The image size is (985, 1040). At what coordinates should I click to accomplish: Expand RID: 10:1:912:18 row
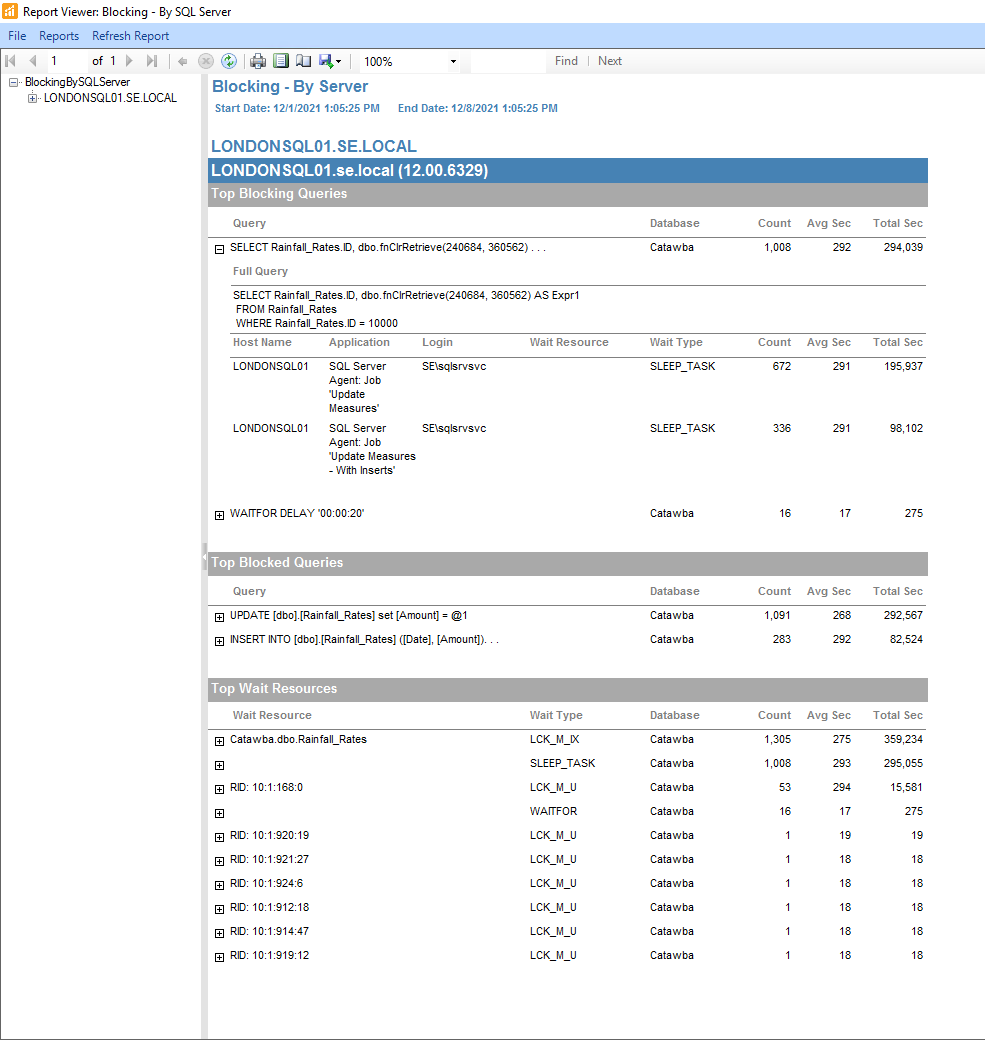click(x=220, y=909)
